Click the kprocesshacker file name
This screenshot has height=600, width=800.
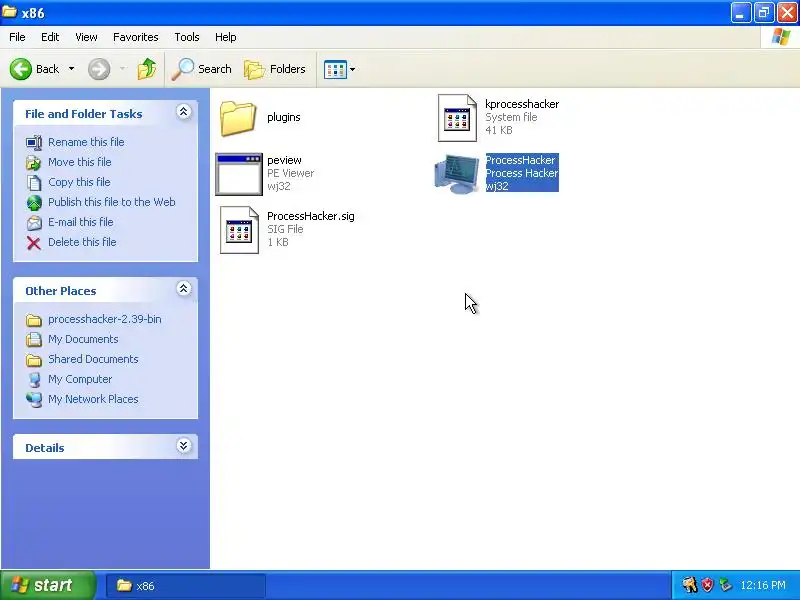tap(522, 104)
